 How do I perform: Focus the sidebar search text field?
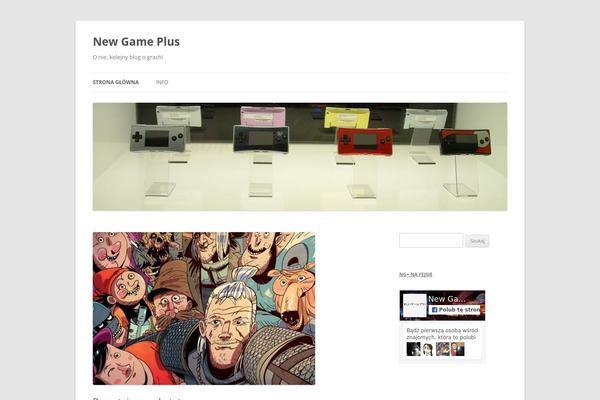pyautogui.click(x=431, y=240)
